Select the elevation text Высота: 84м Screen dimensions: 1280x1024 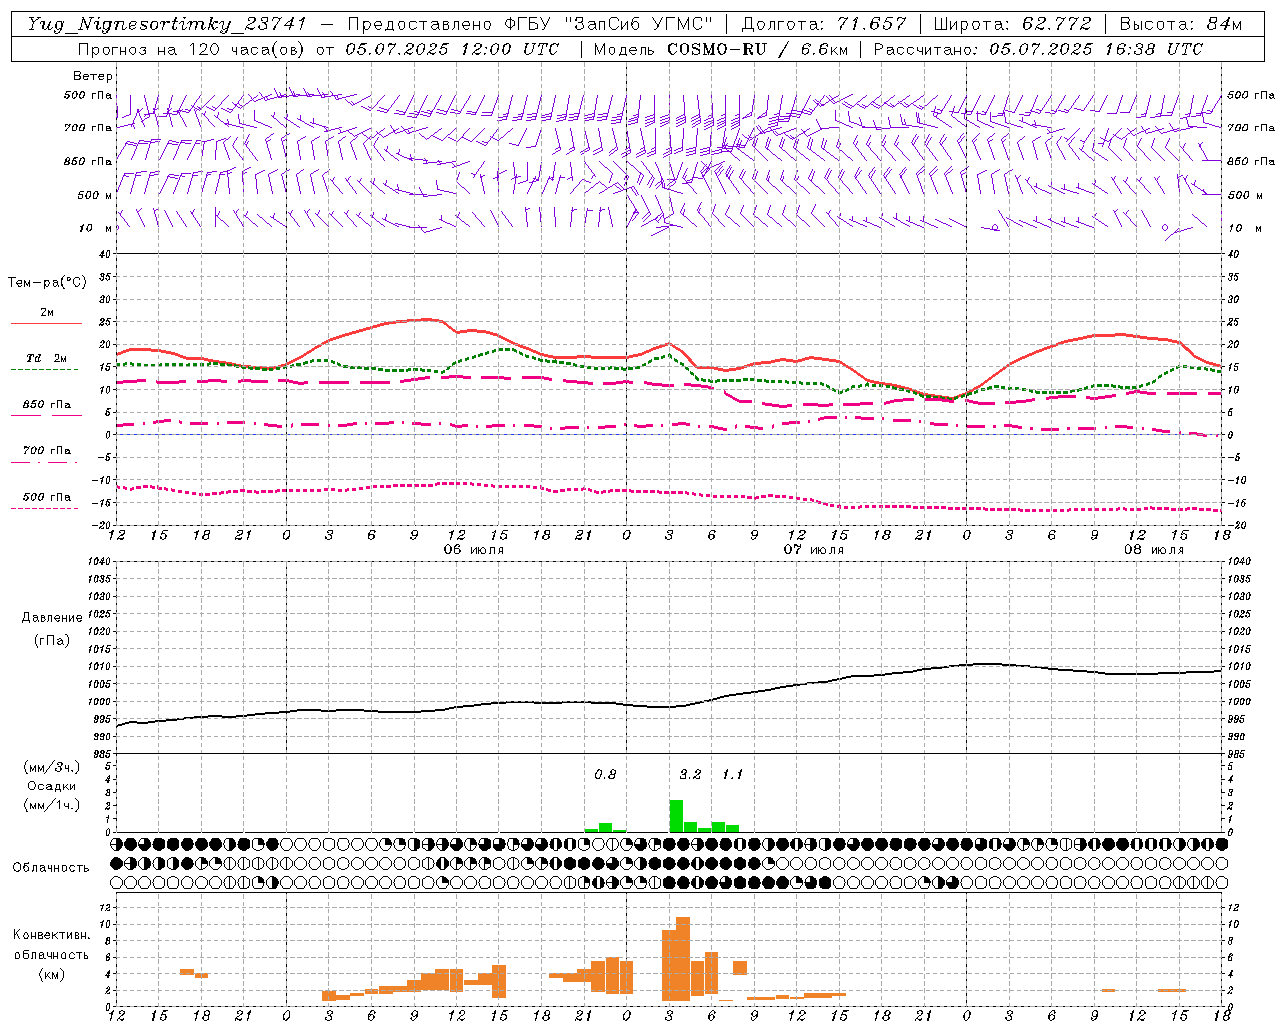1181,24
